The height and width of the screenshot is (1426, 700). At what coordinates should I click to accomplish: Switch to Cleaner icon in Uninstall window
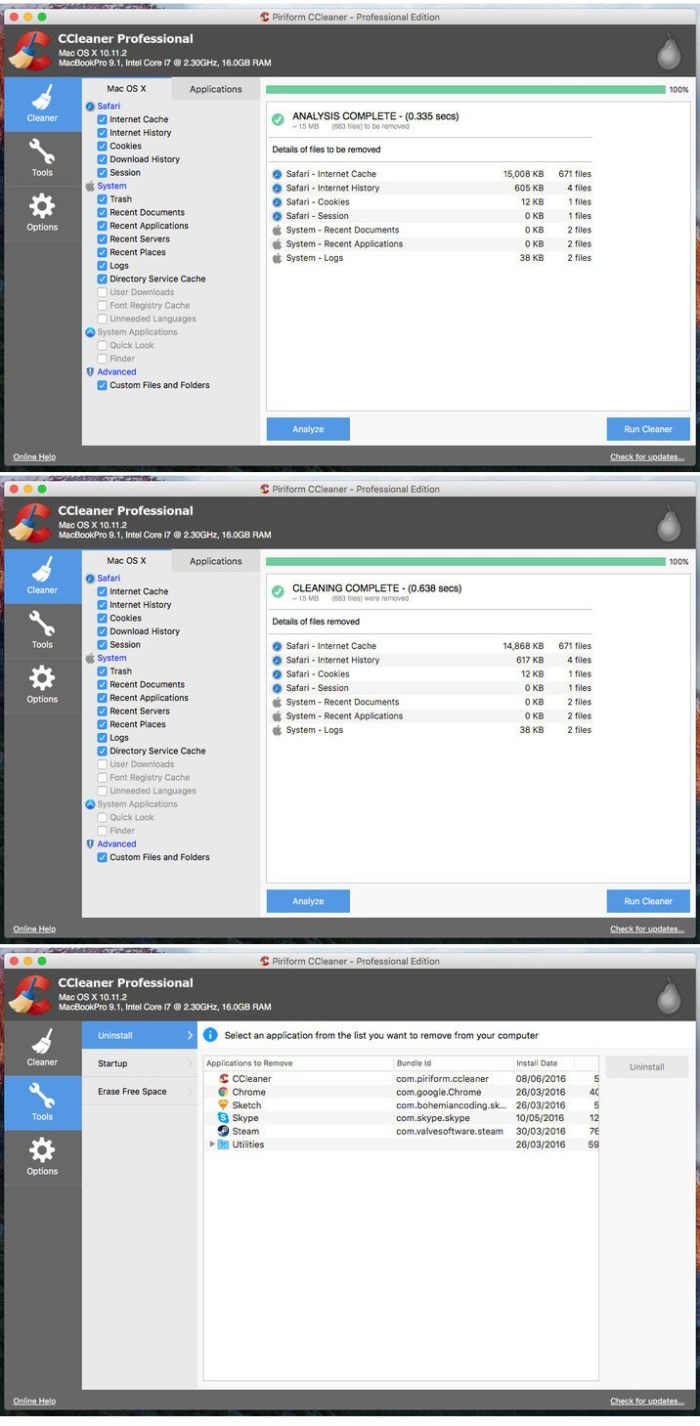42,1042
